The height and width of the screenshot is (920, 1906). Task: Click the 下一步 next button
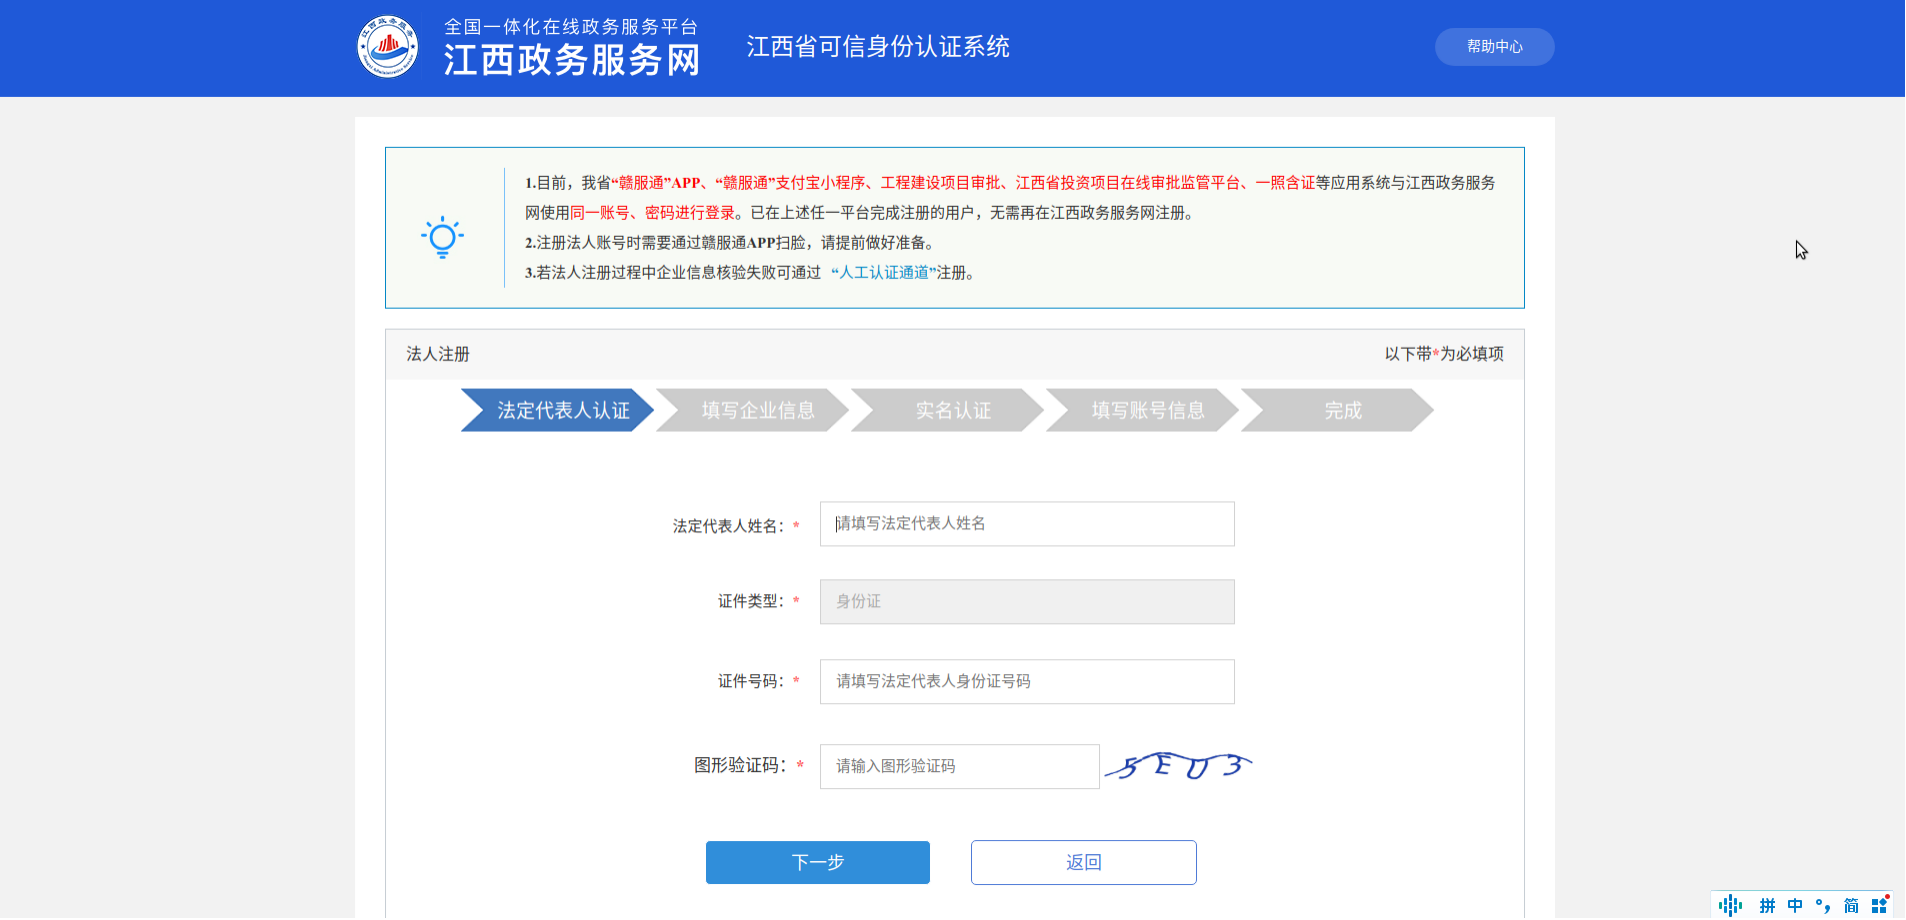point(817,862)
